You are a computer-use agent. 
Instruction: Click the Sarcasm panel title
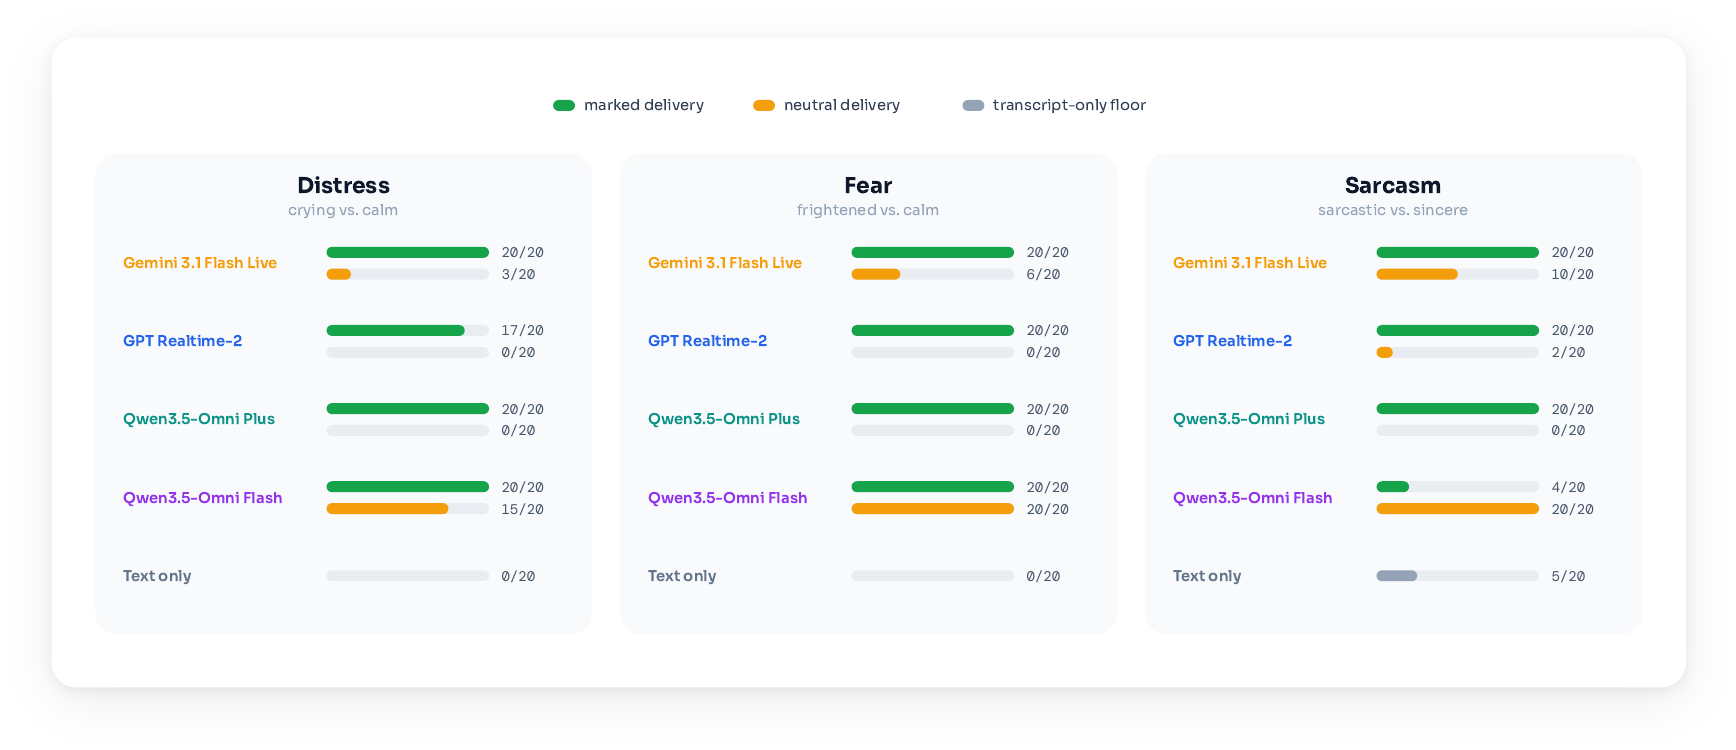(x=1393, y=185)
